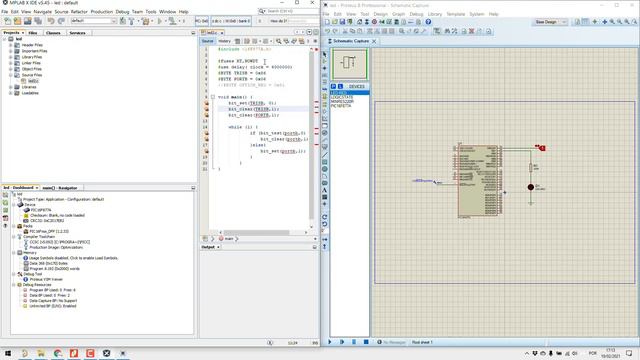Play simulation in Proteus
Screen dimensions: 640x360
point(330,342)
